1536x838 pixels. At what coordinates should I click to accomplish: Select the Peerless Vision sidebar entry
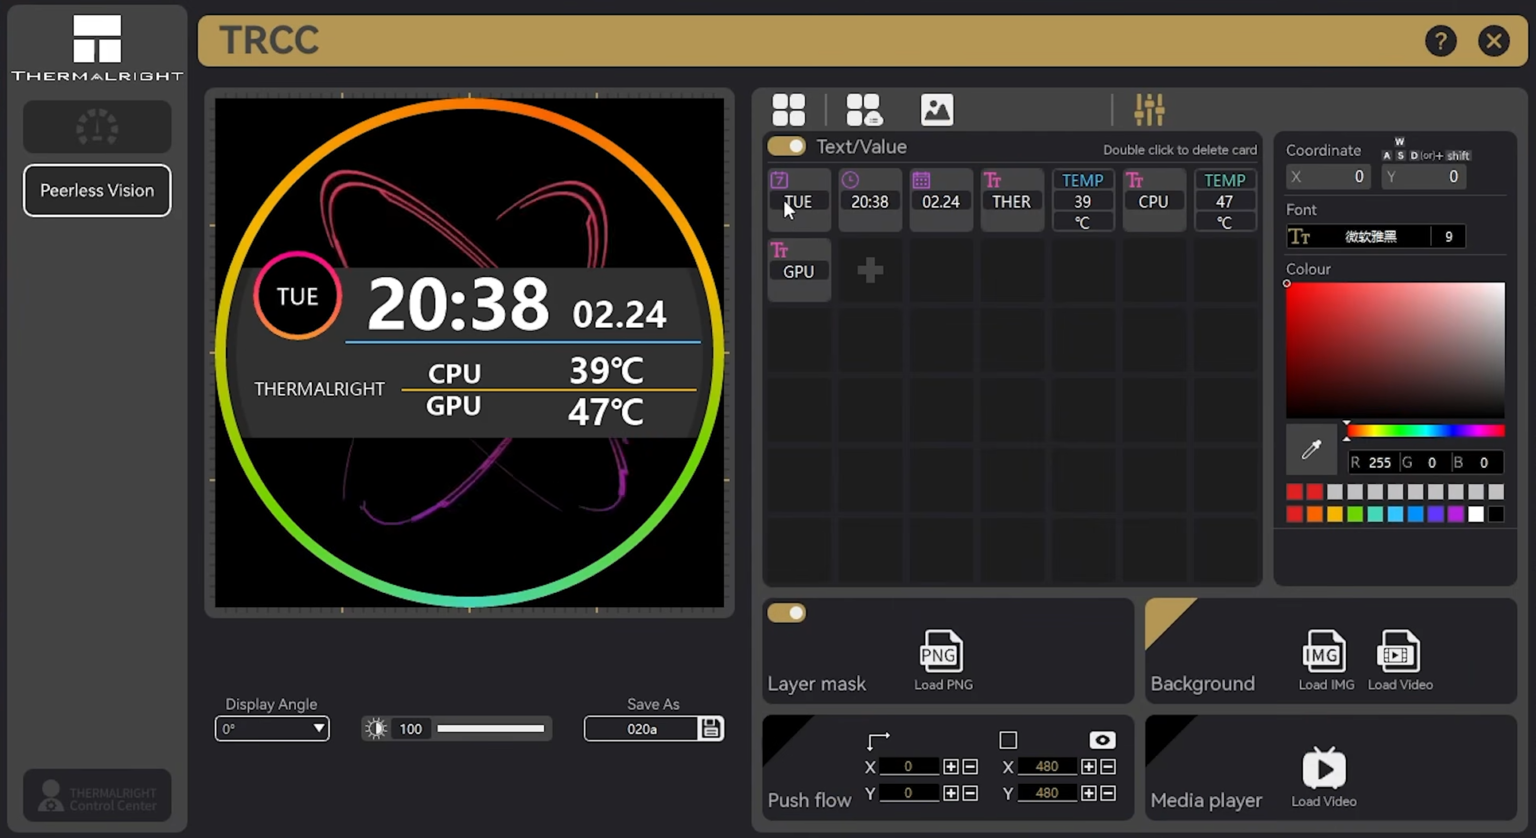(96, 190)
